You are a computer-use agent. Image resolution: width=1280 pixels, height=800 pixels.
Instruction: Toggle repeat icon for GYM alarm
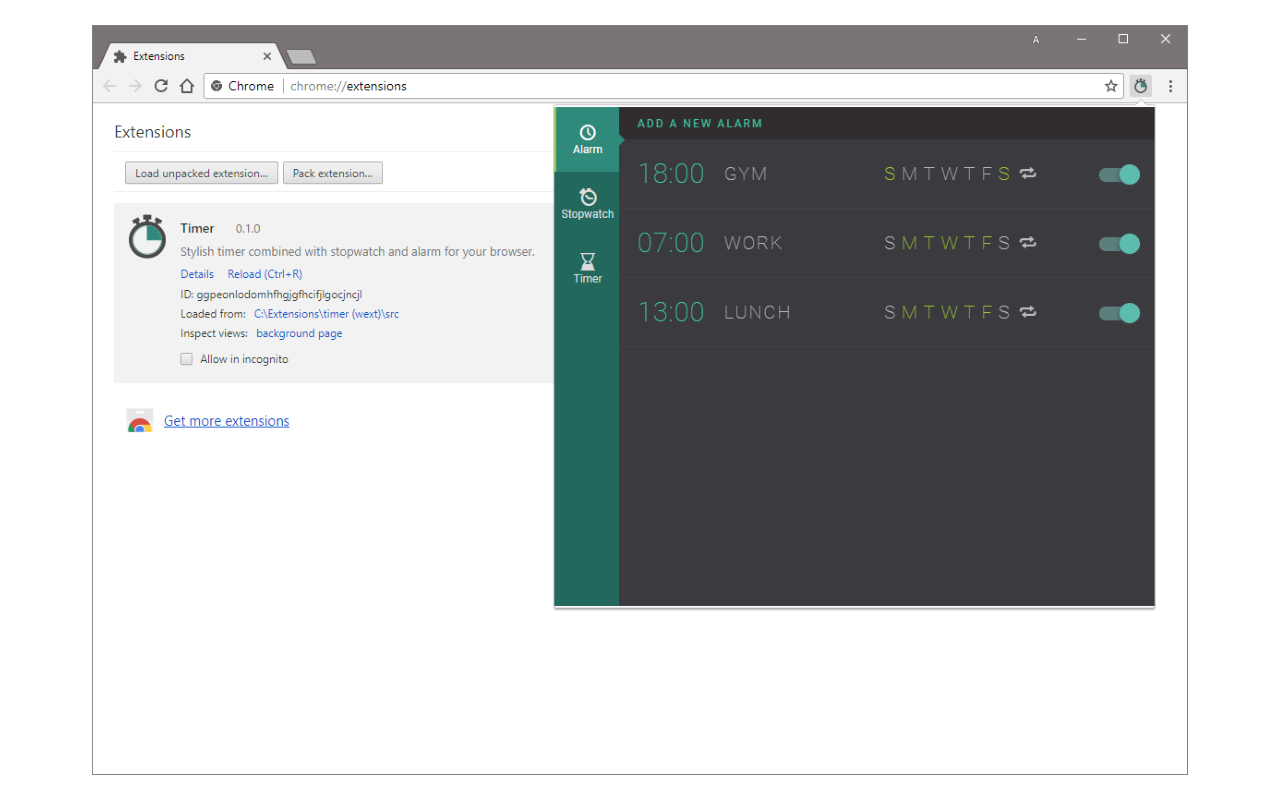[1028, 174]
